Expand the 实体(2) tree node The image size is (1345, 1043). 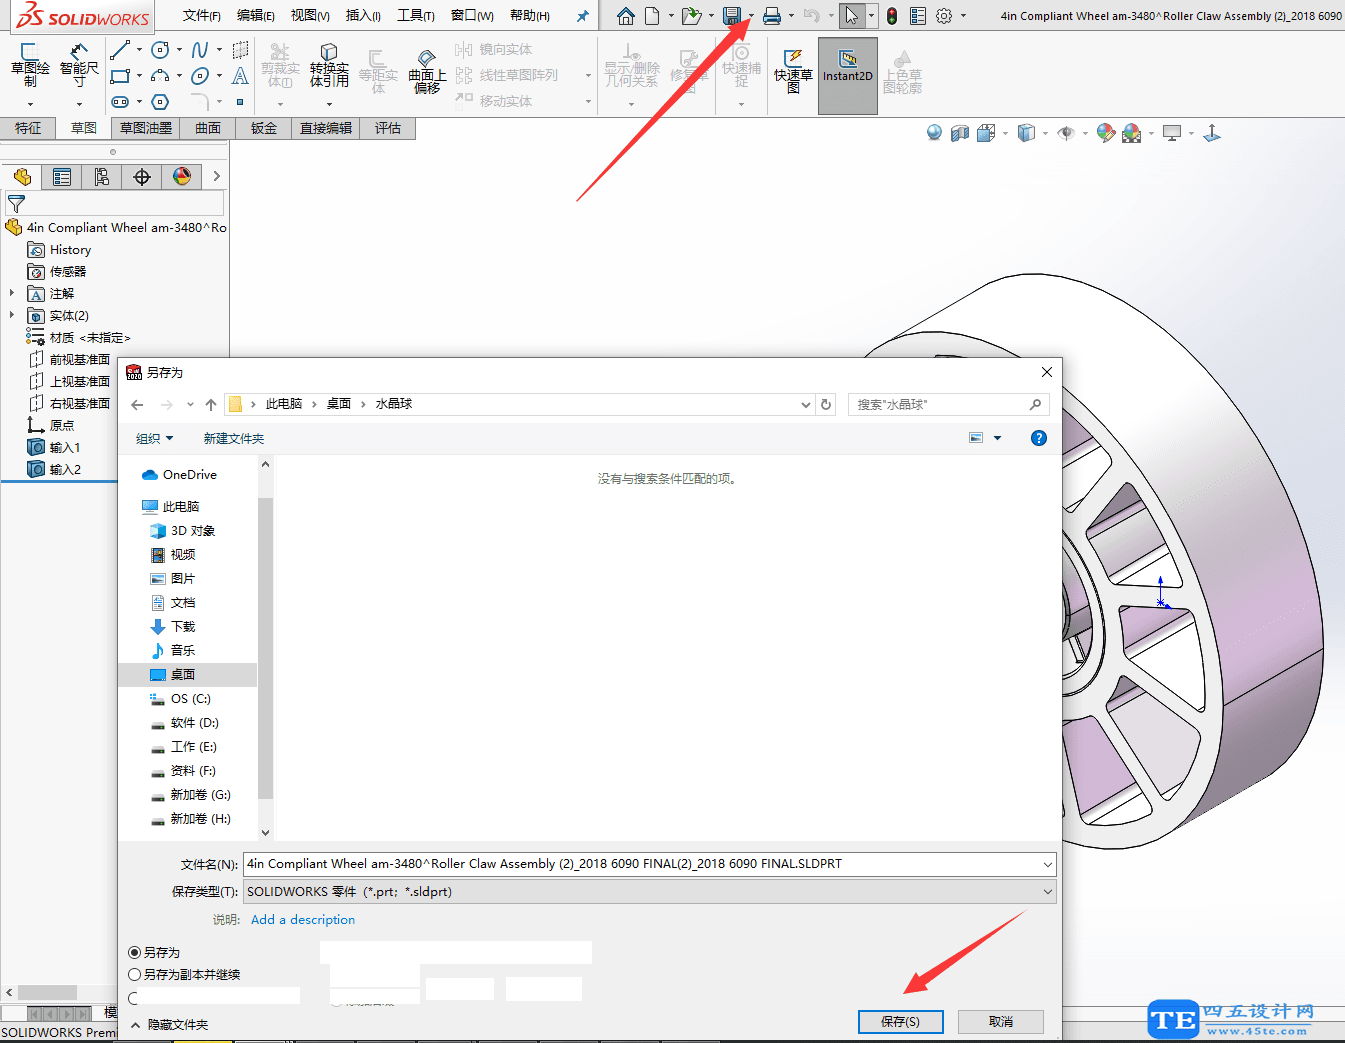[x=12, y=315]
